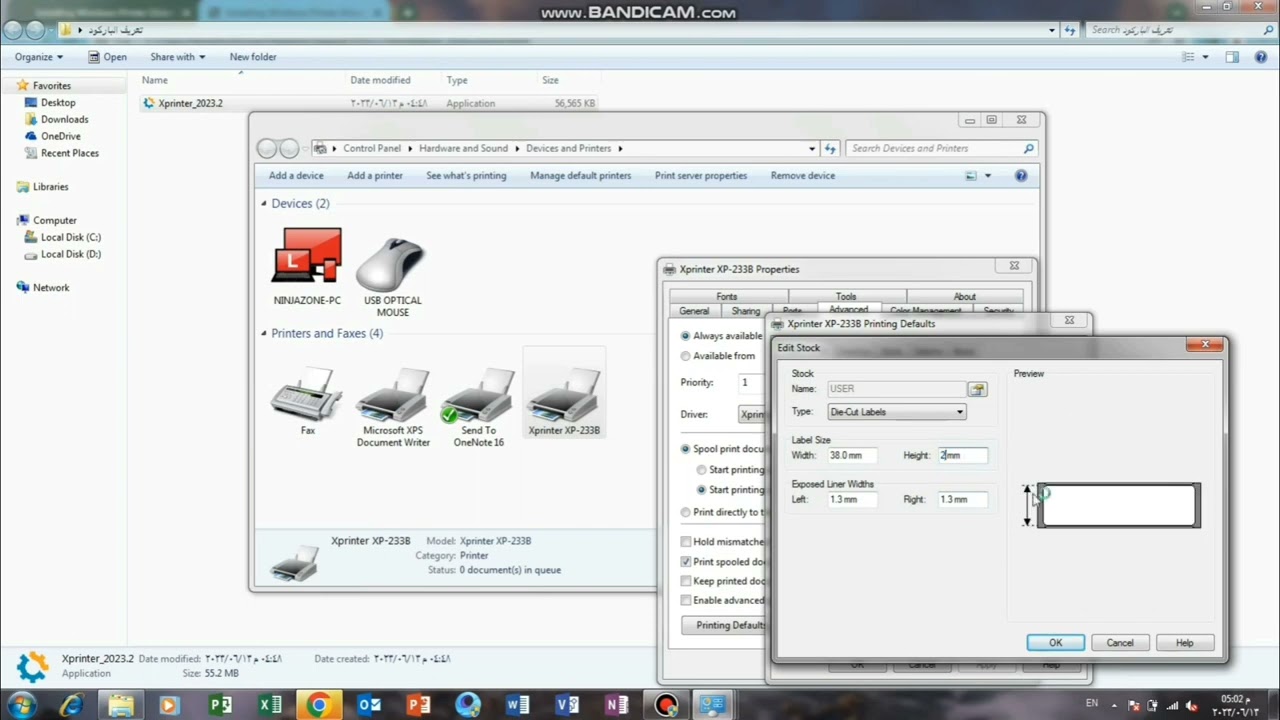Expand the Devices and Printers address dropdown
This screenshot has height=720, width=1280.
tap(812, 148)
